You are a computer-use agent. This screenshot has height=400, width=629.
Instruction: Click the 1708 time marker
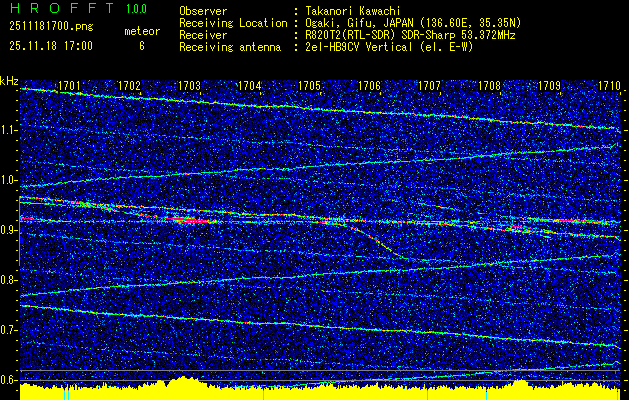click(489, 85)
